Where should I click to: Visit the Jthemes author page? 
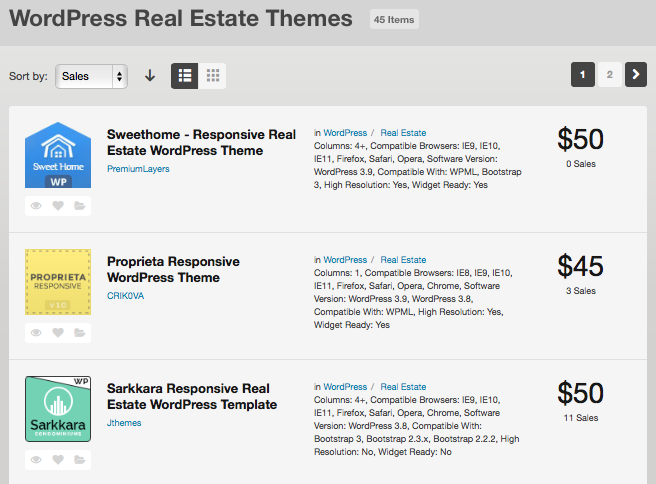coord(124,423)
